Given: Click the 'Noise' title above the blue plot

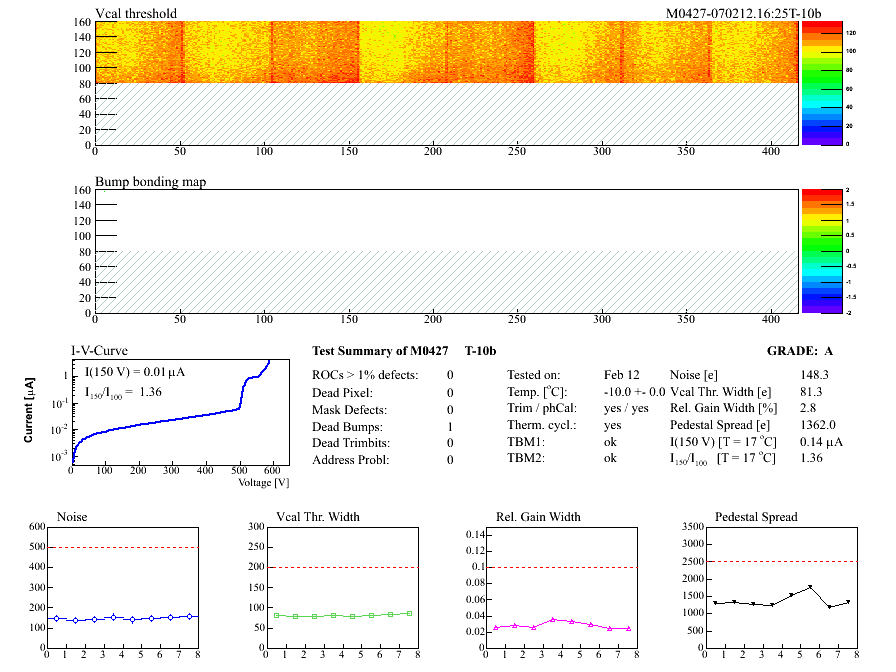Looking at the screenshot, I should coord(72,517).
